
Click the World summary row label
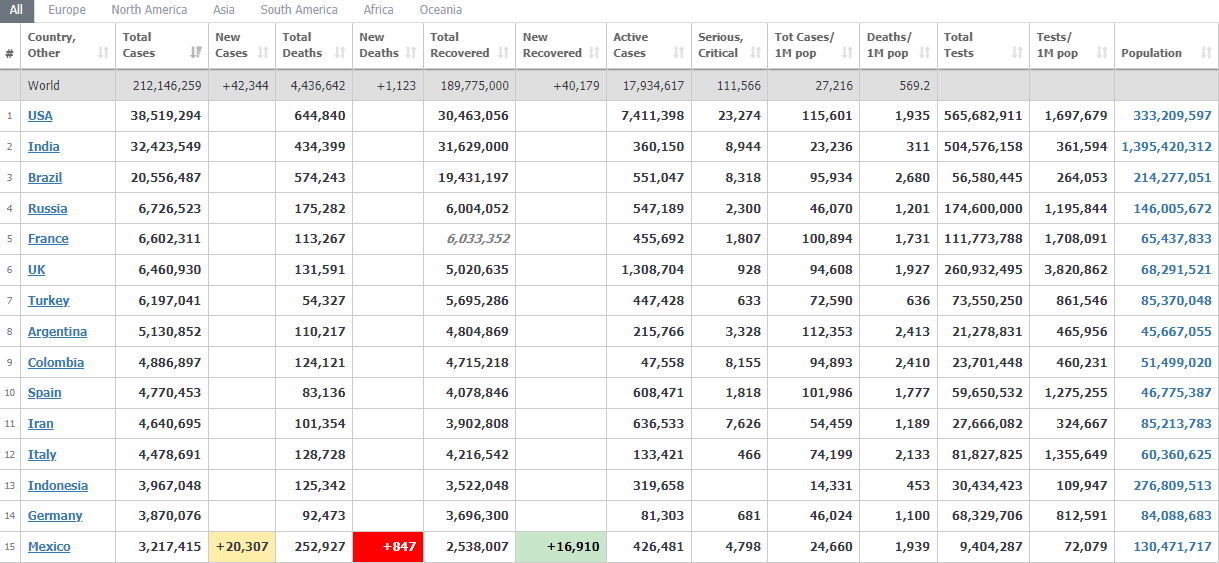pos(43,86)
